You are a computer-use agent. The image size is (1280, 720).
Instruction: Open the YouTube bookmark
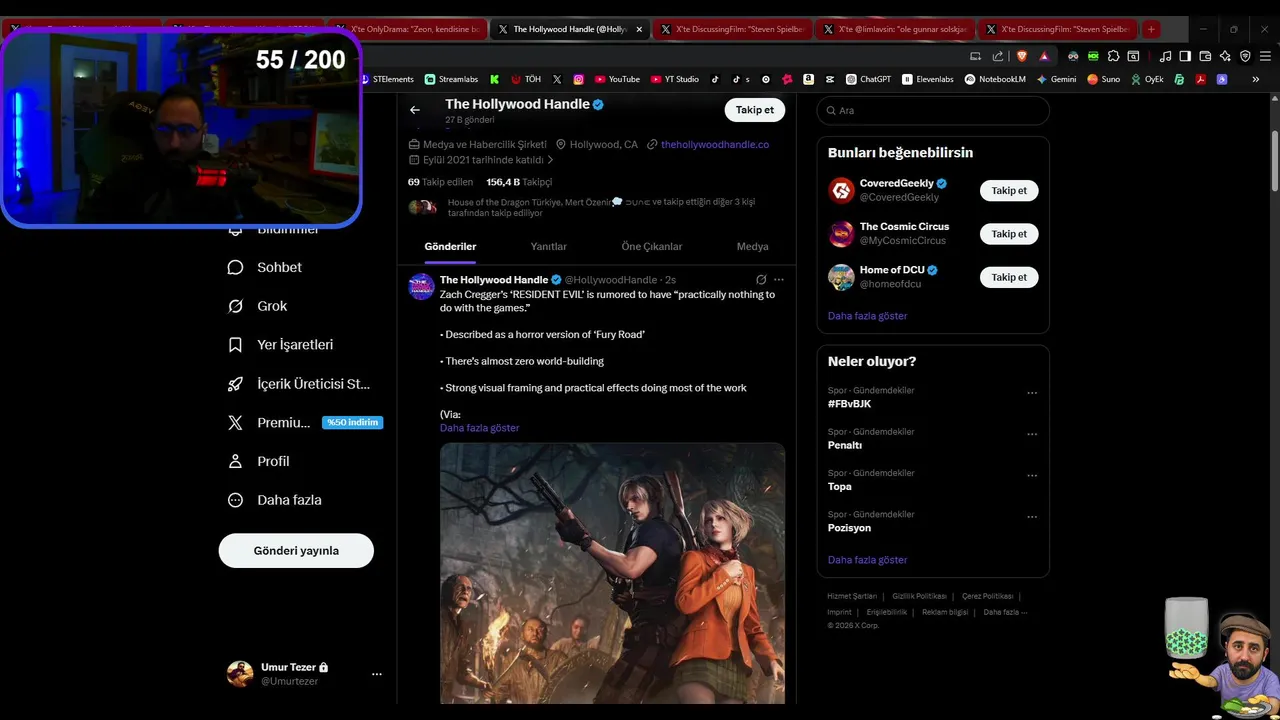point(617,79)
